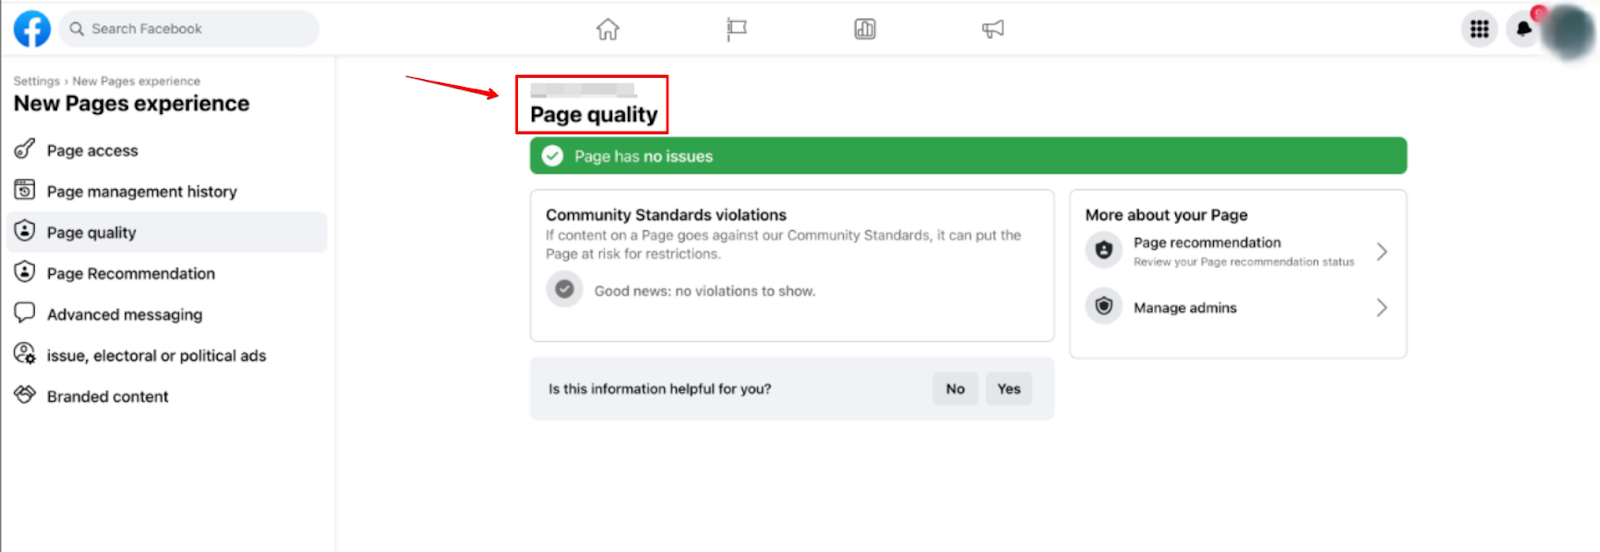The height and width of the screenshot is (552, 1600).
Task: Click the Facebook logo icon
Action: click(x=32, y=29)
